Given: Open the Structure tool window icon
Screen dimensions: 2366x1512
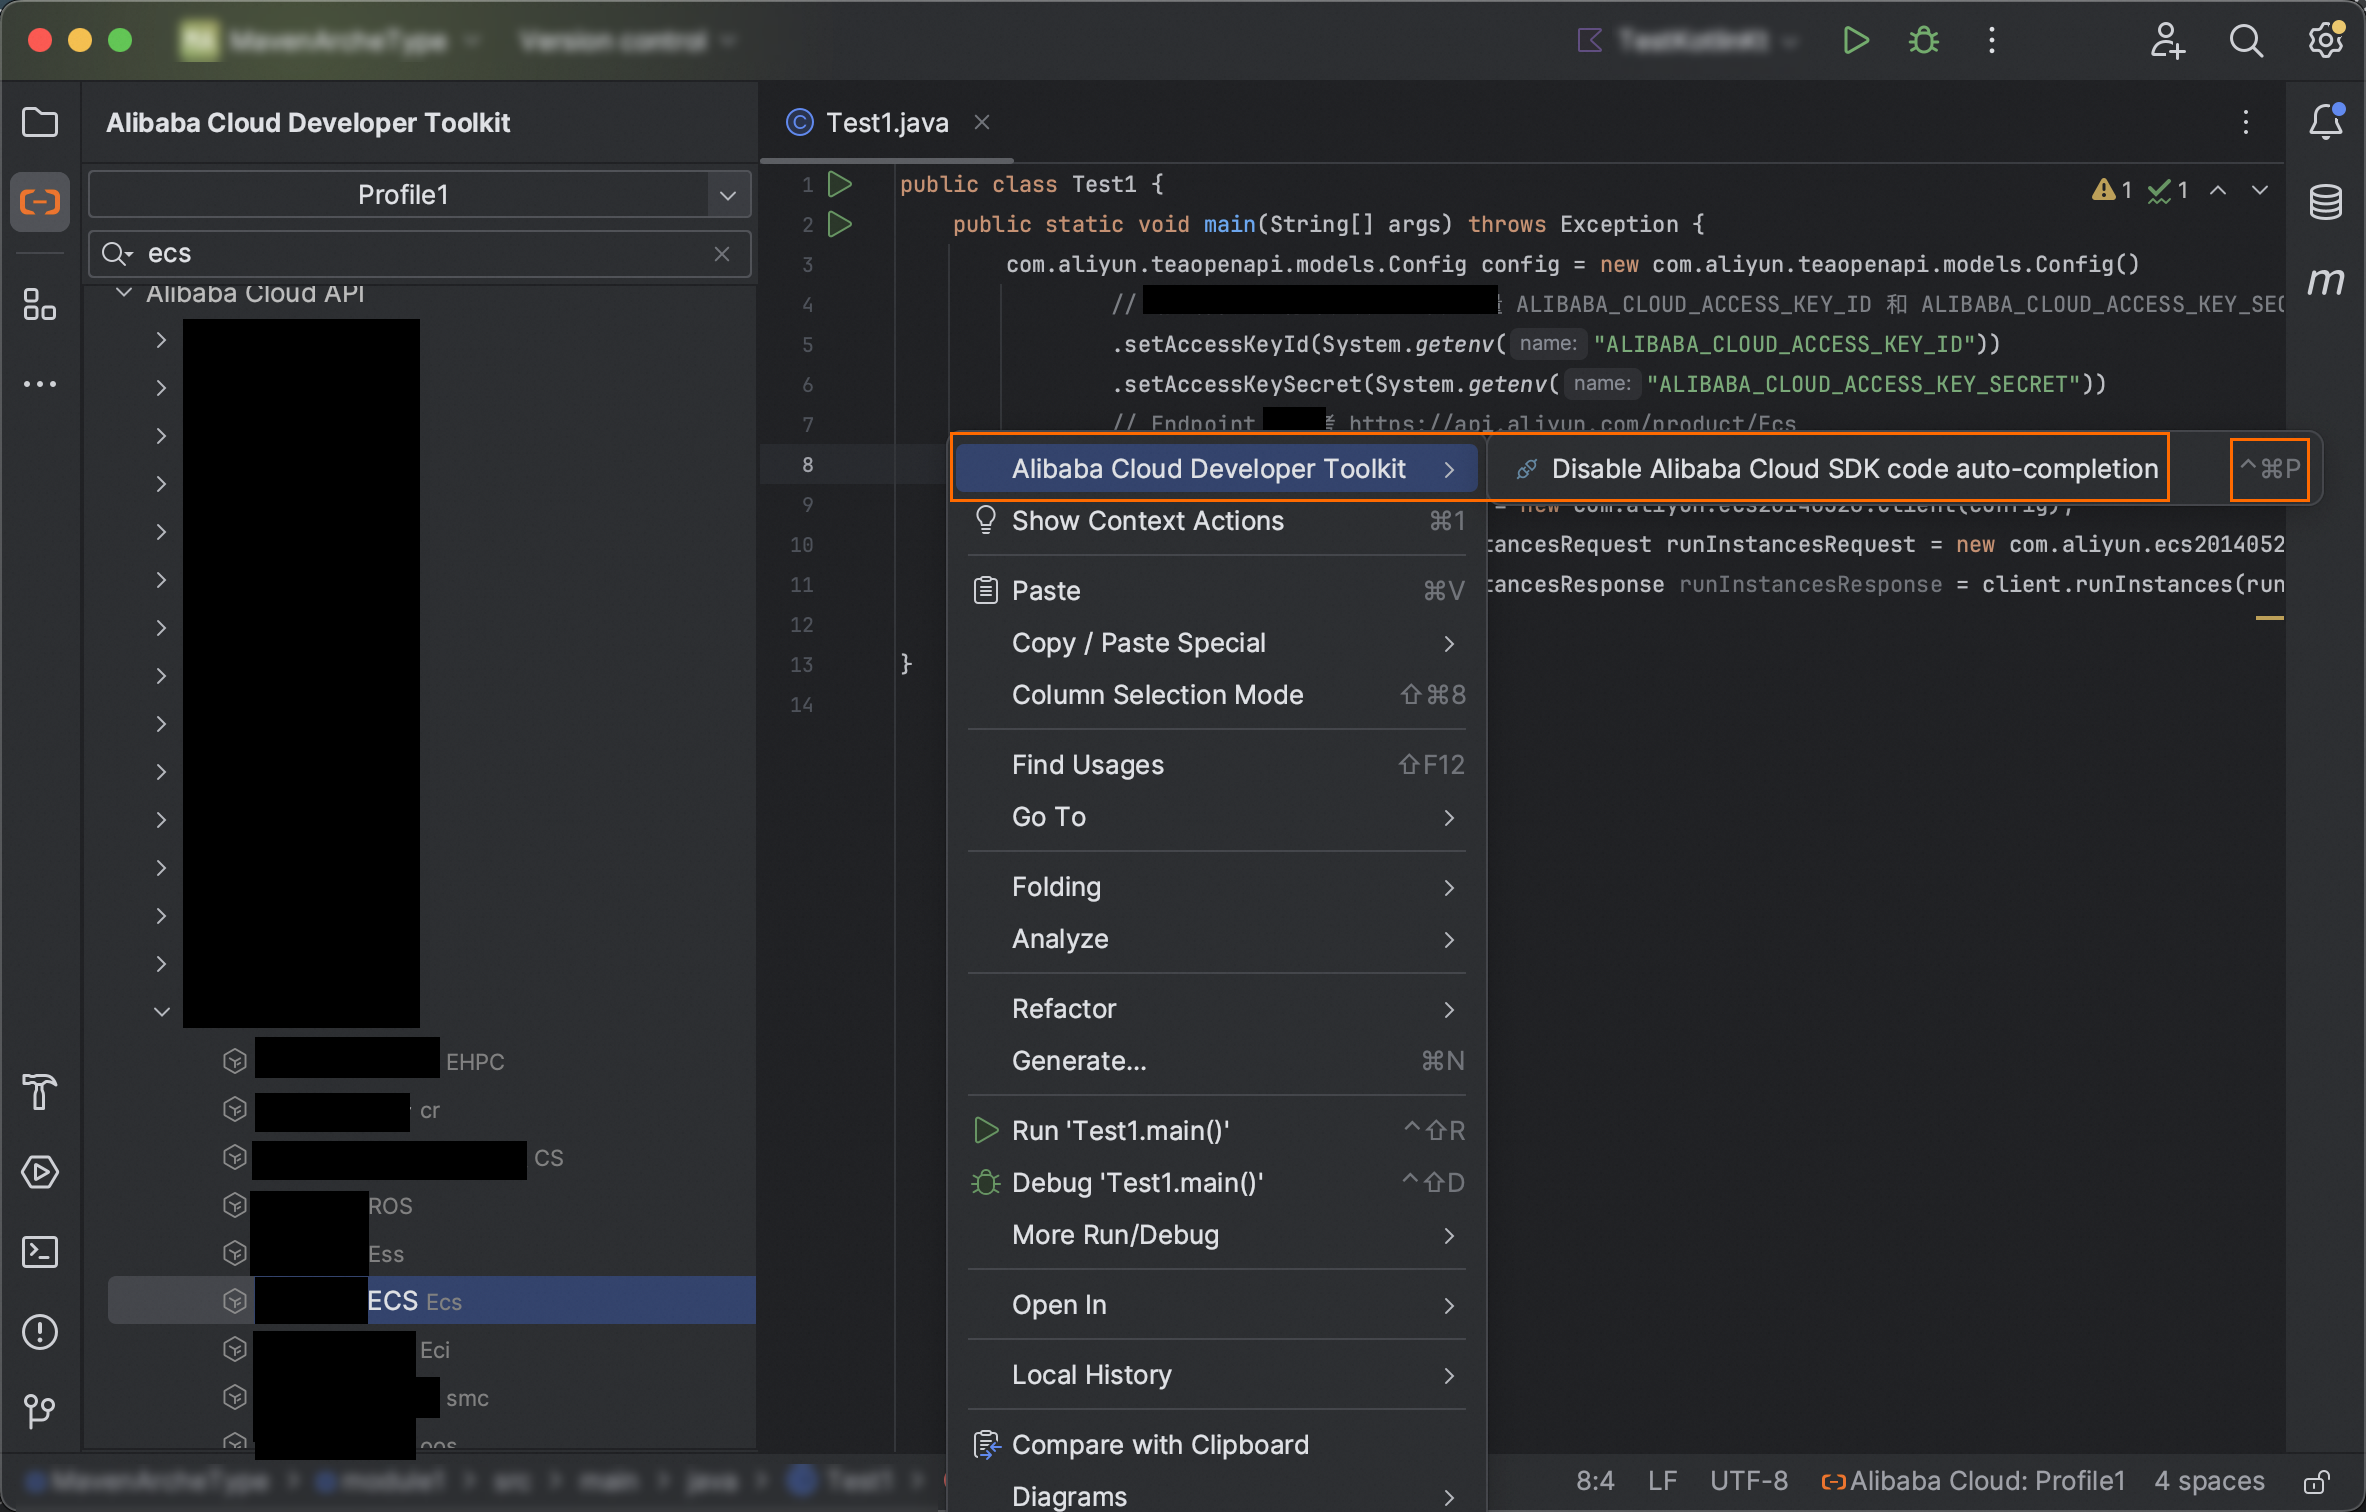Looking at the screenshot, I should click(x=40, y=304).
